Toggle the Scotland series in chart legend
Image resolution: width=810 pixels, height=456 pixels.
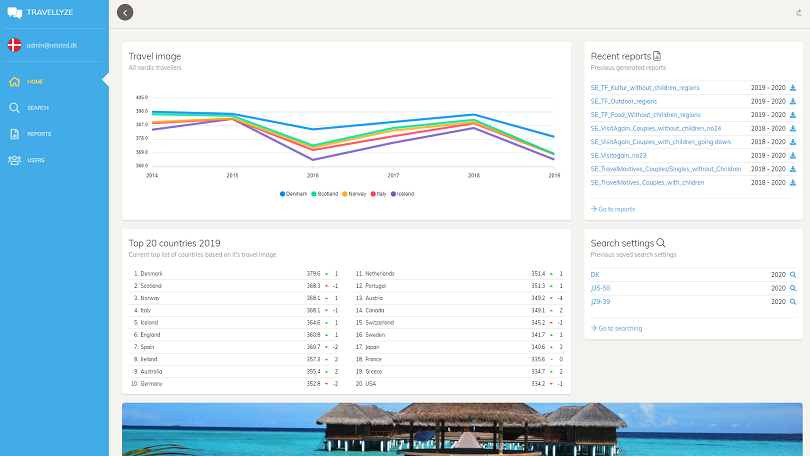click(324, 194)
